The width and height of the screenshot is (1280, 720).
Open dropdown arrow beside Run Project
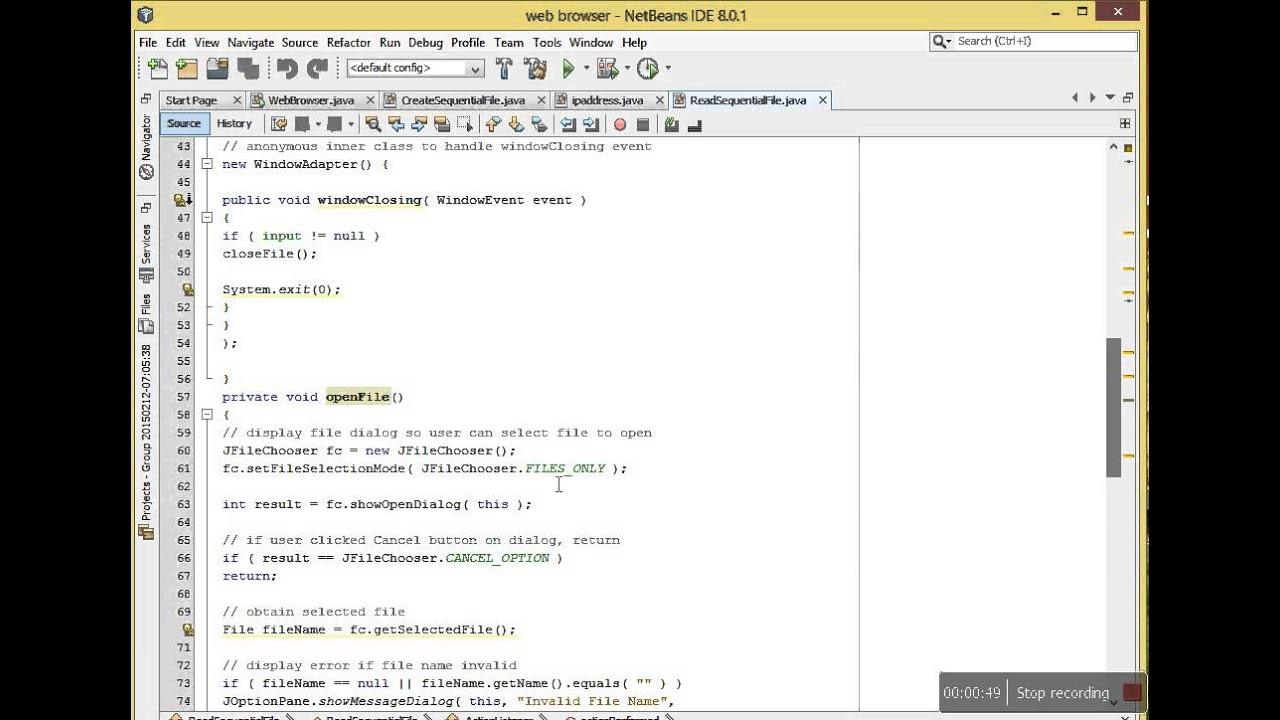[586, 68]
